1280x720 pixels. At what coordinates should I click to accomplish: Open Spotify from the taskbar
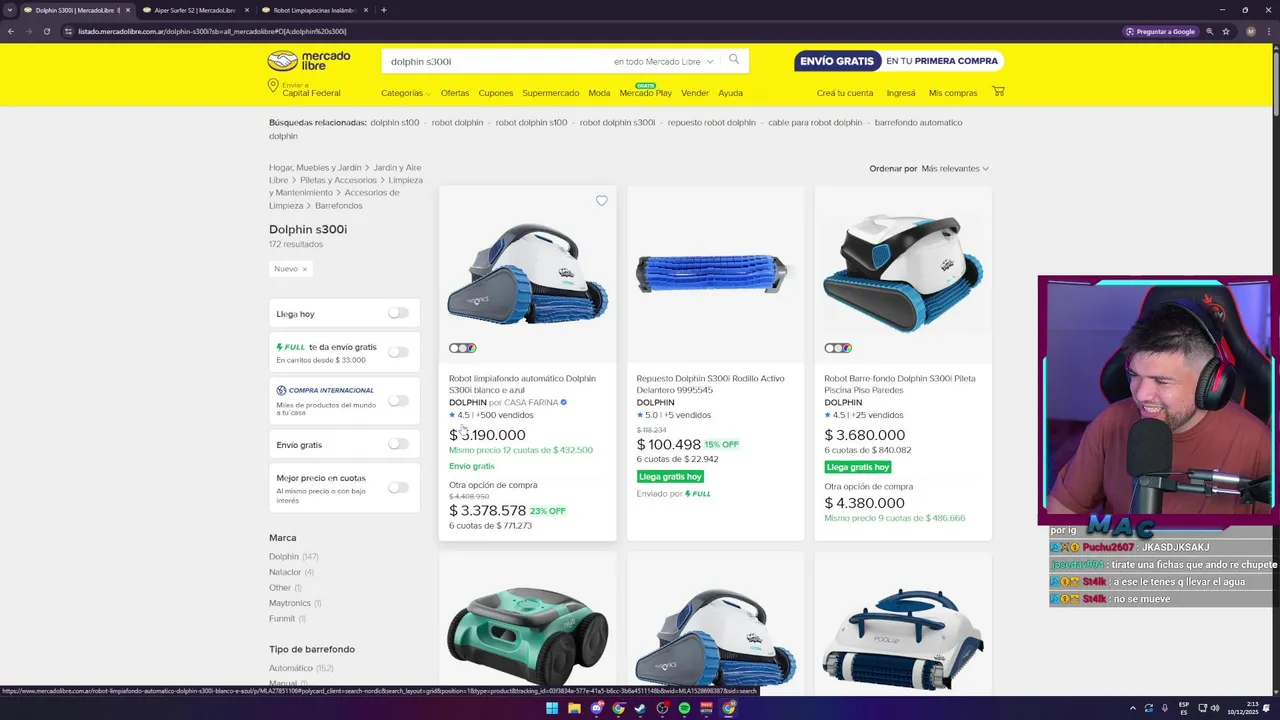coord(684,708)
